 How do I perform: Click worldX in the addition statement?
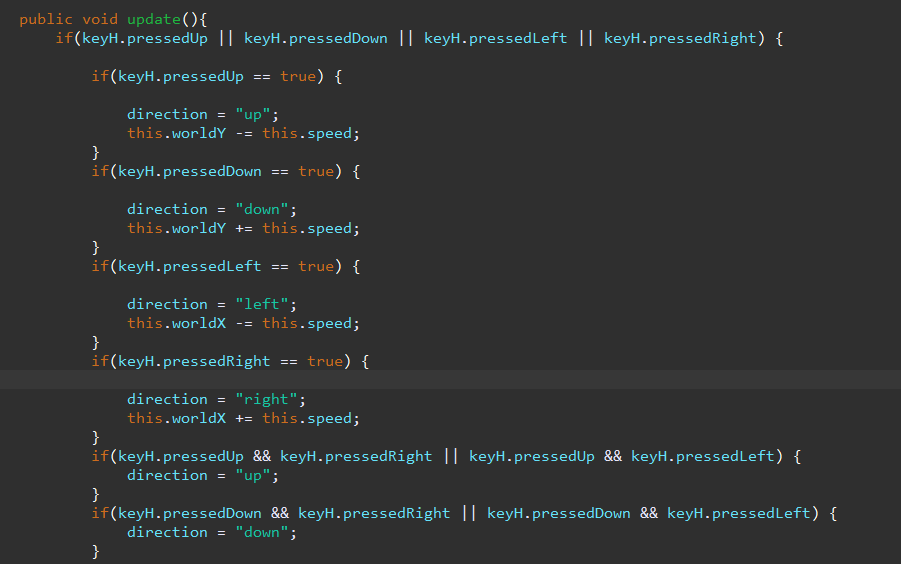(199, 418)
